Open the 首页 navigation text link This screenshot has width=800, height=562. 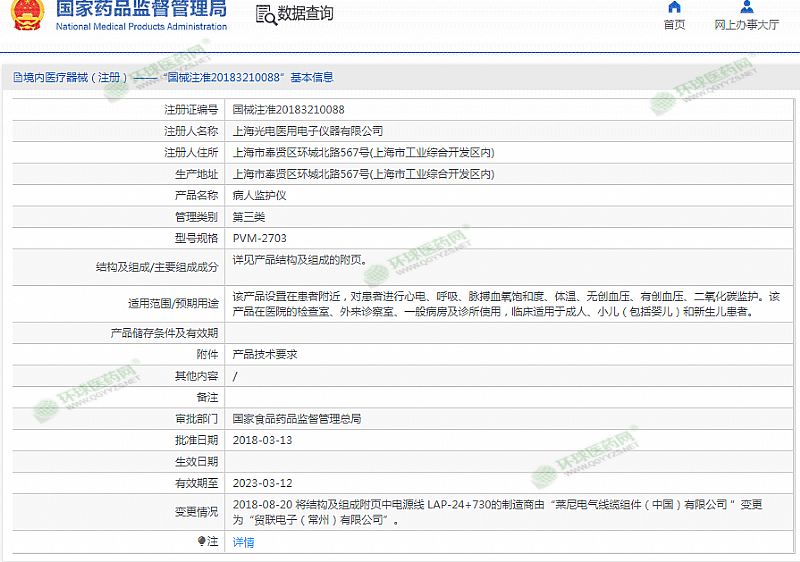675,25
